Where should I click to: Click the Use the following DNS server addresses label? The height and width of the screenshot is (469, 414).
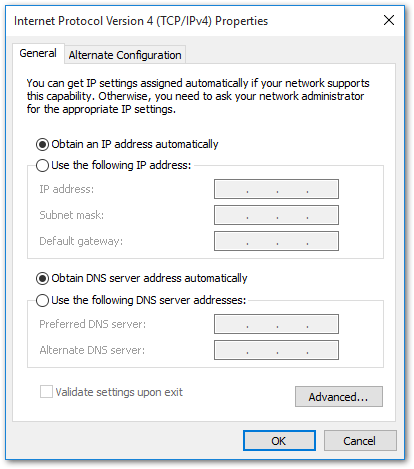[x=149, y=300]
